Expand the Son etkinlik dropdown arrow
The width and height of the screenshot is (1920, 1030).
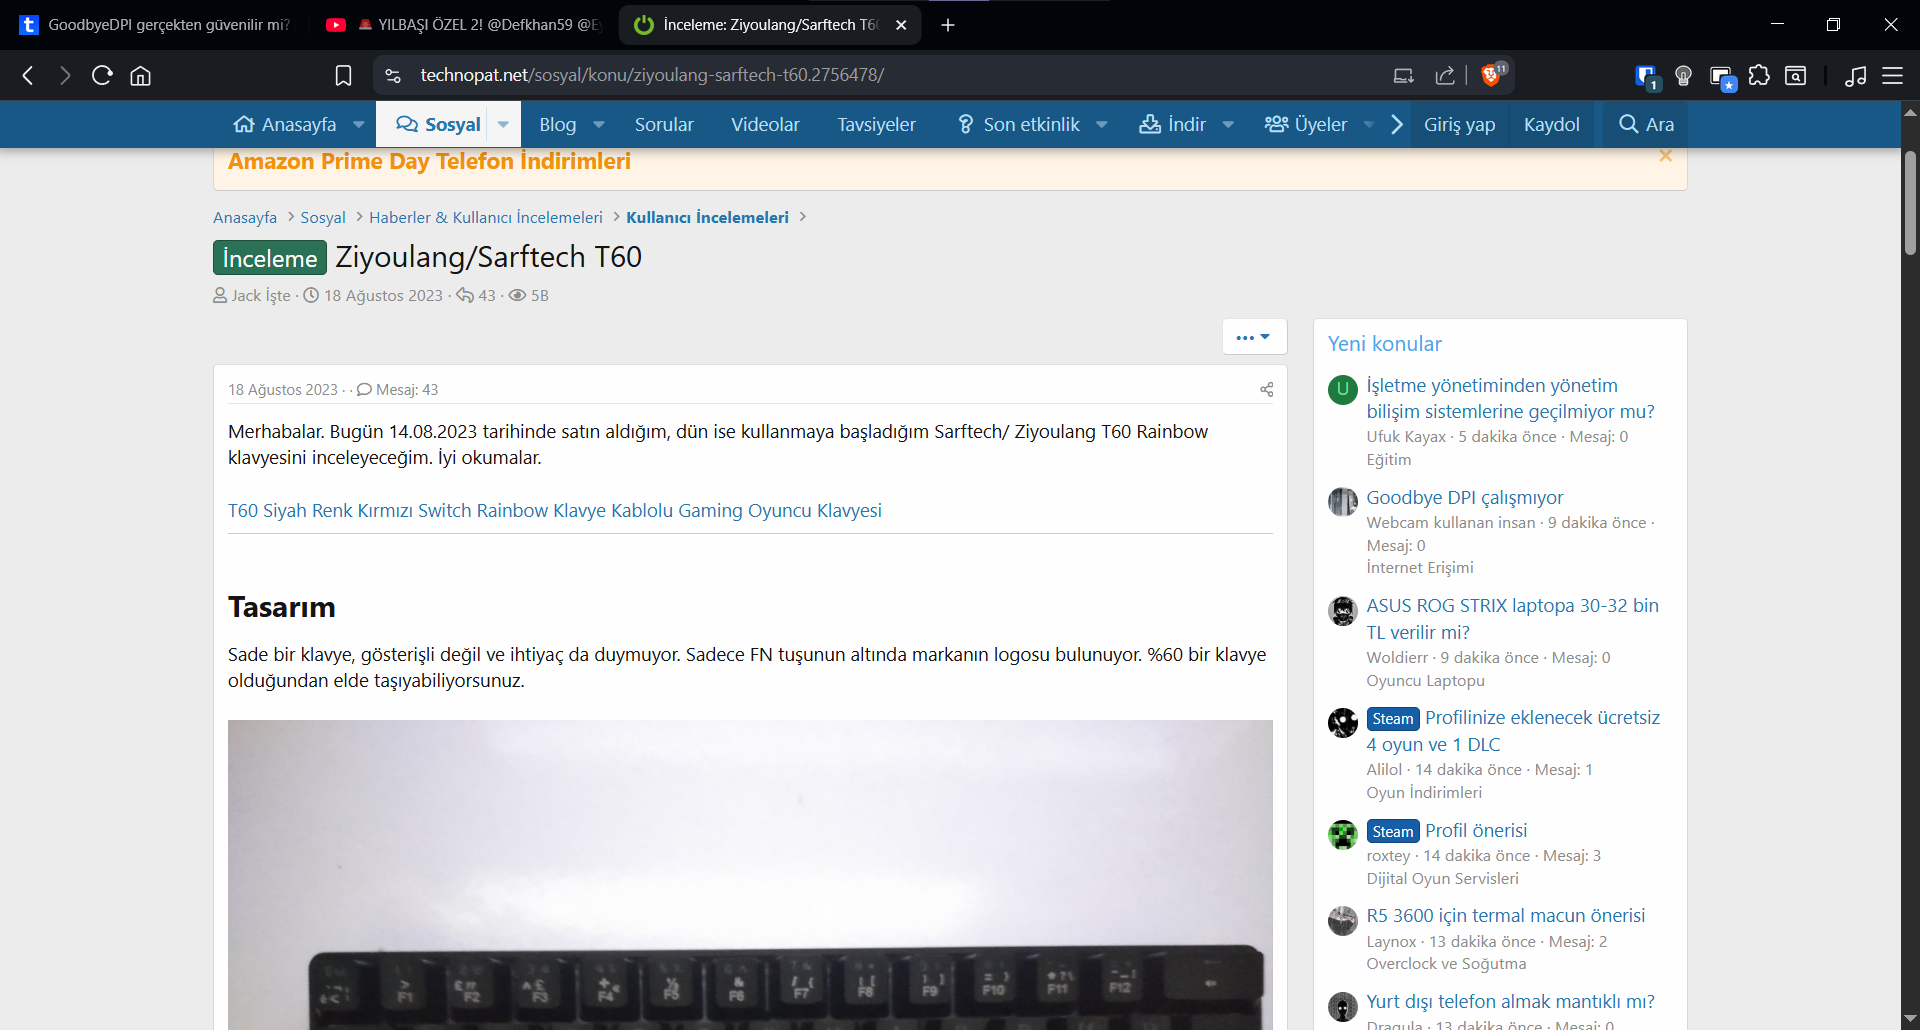[1102, 124]
